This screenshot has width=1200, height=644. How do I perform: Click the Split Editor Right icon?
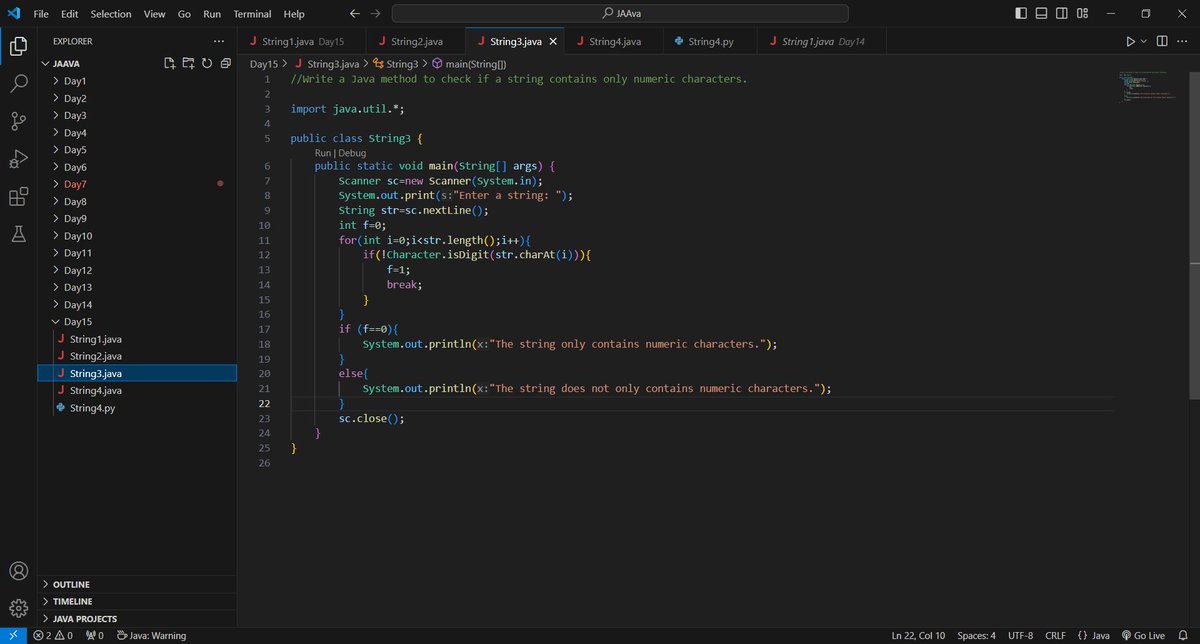tap(1162, 41)
